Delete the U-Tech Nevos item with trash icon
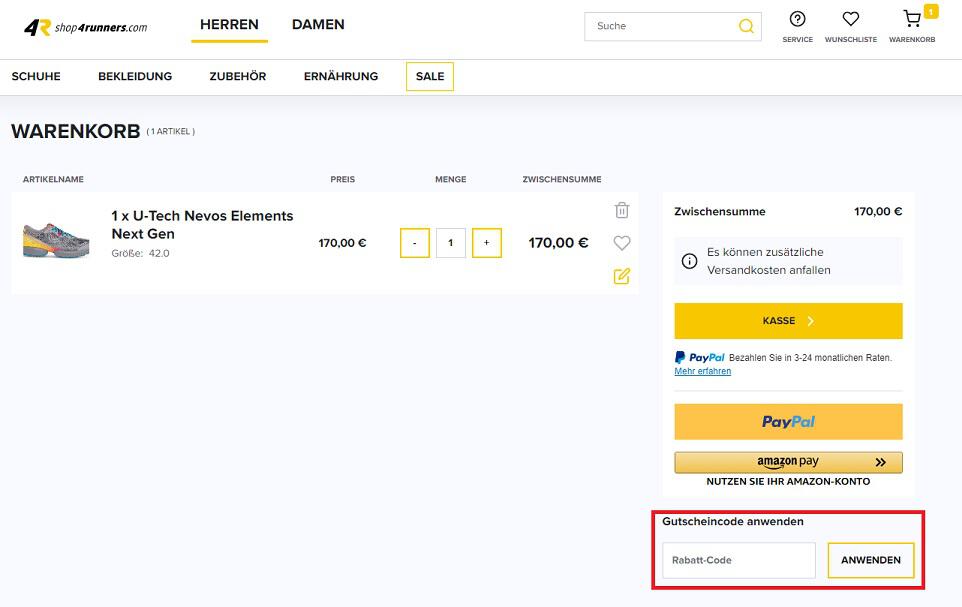 tap(621, 210)
